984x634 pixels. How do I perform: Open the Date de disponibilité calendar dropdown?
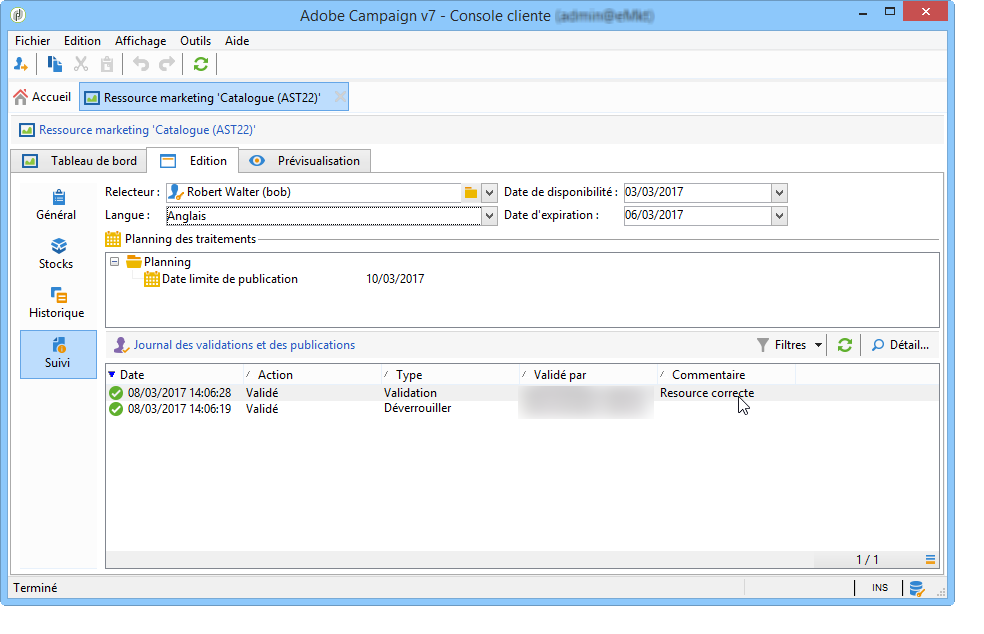779,193
